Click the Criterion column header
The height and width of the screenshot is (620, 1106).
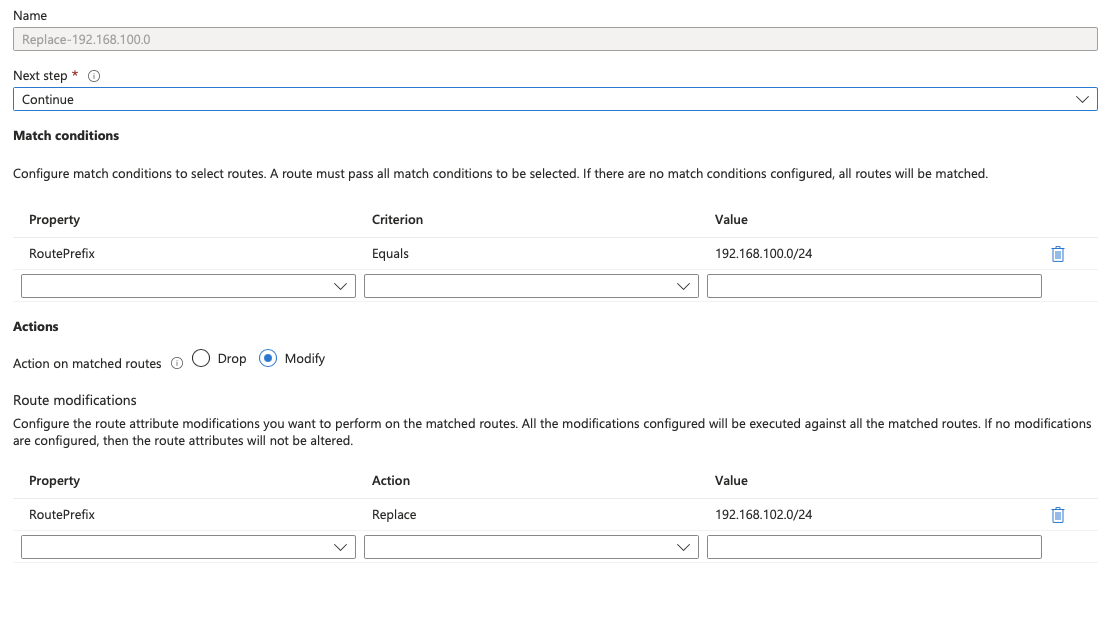pos(397,219)
